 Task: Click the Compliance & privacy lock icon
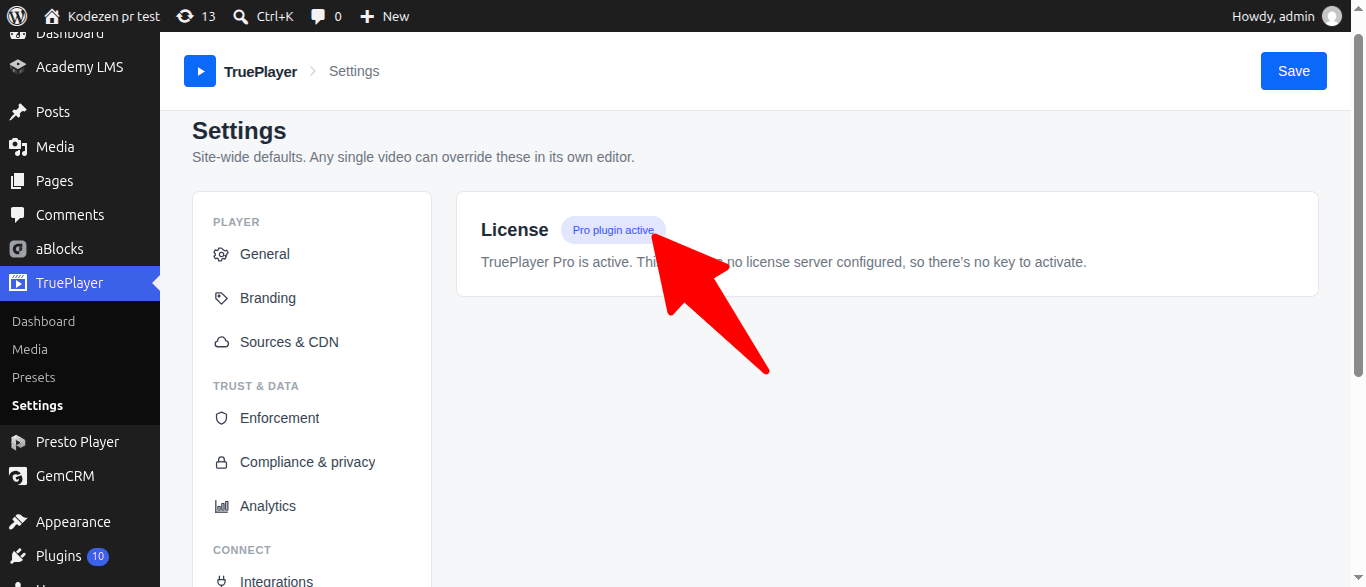(221, 462)
